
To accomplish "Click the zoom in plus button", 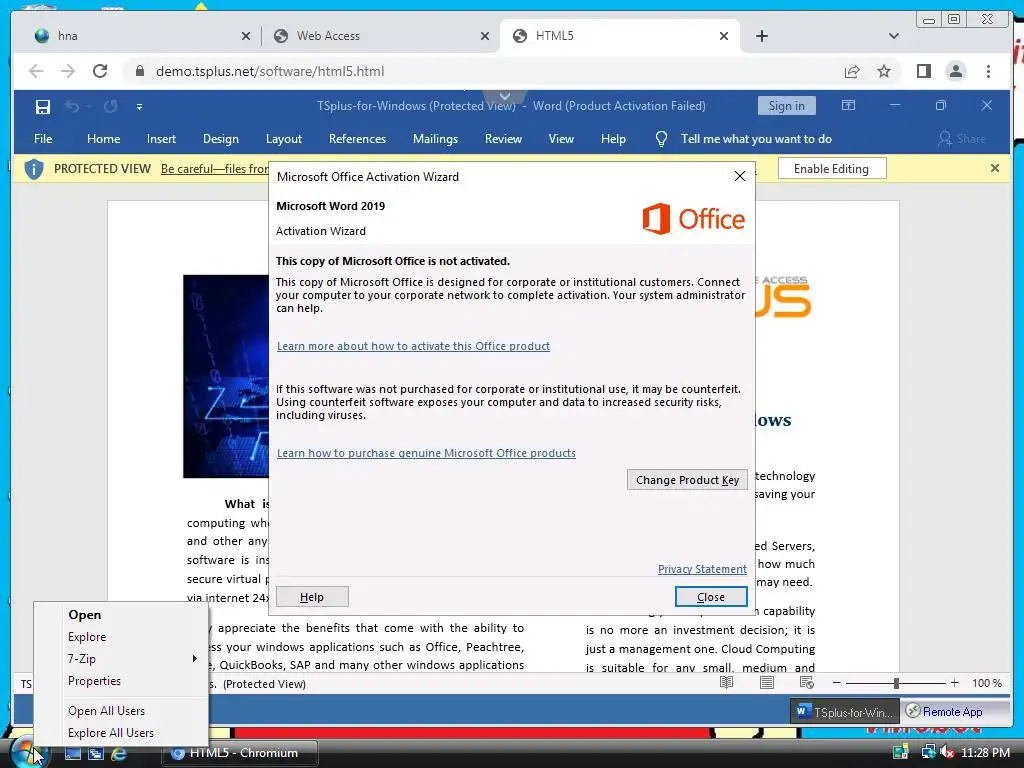I will (954, 683).
